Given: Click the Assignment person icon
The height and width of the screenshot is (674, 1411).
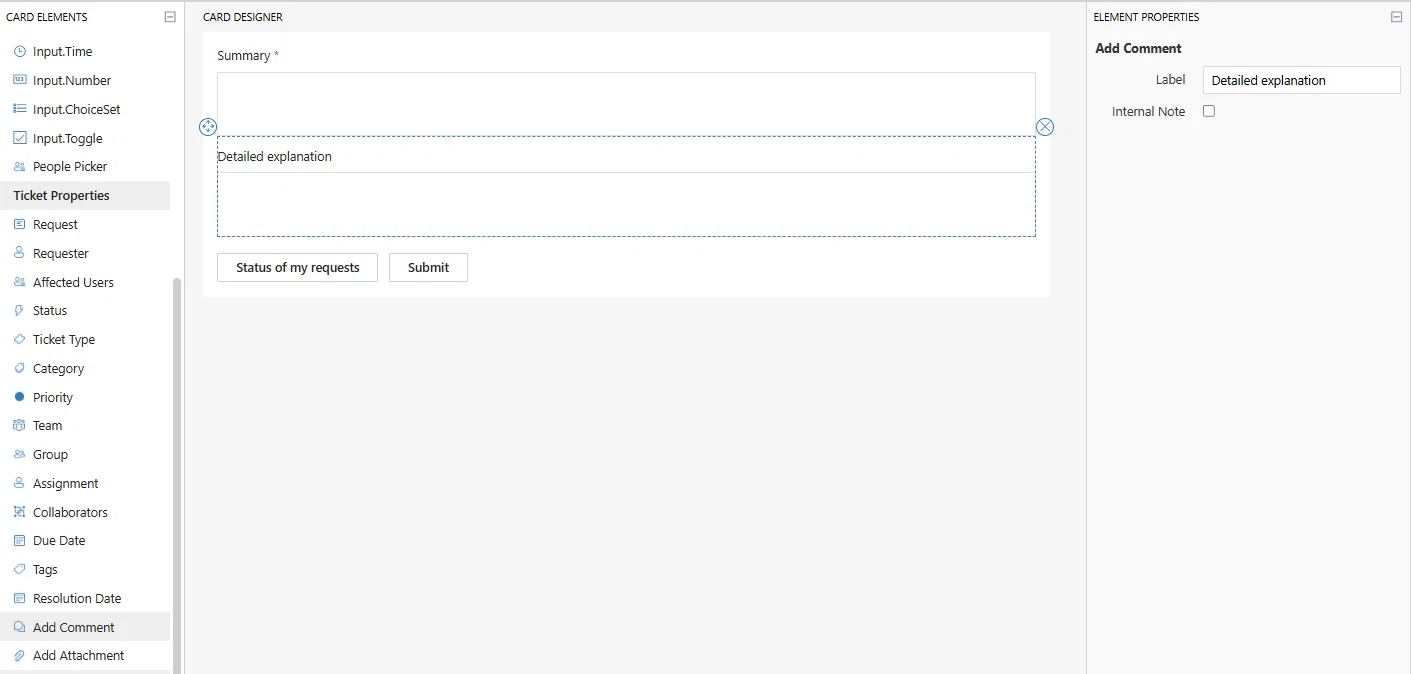Looking at the screenshot, I should (x=19, y=483).
